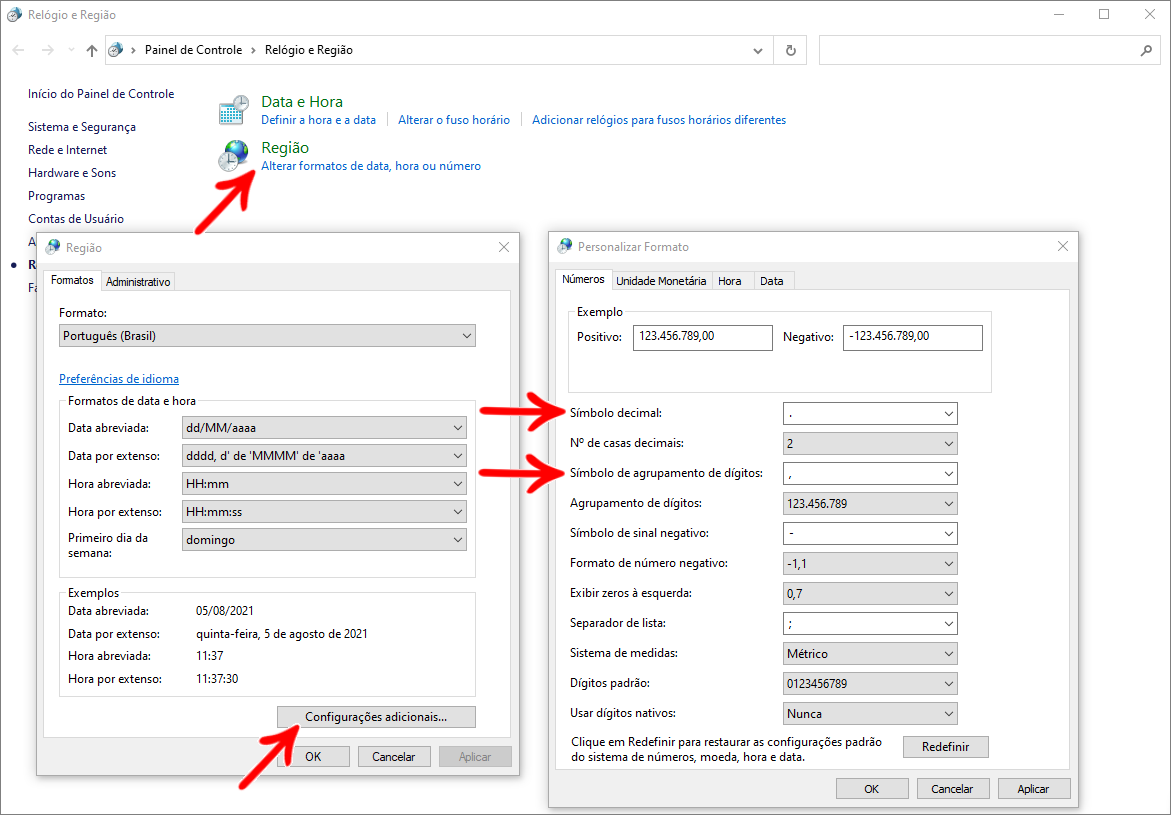Switch to the Unidade Monetária tab
The image size is (1171, 815).
(661, 281)
